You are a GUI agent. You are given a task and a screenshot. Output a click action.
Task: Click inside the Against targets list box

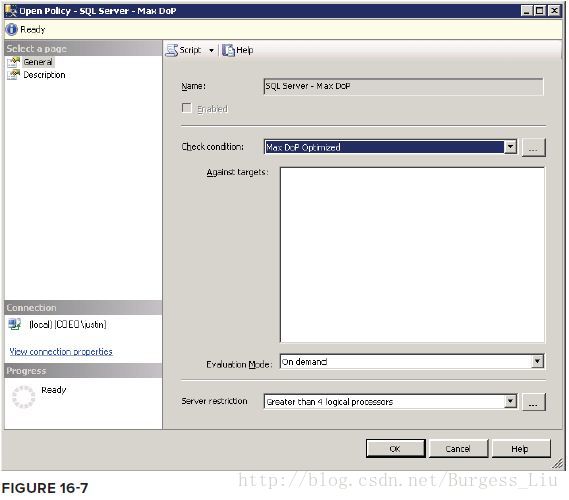tap(412, 255)
